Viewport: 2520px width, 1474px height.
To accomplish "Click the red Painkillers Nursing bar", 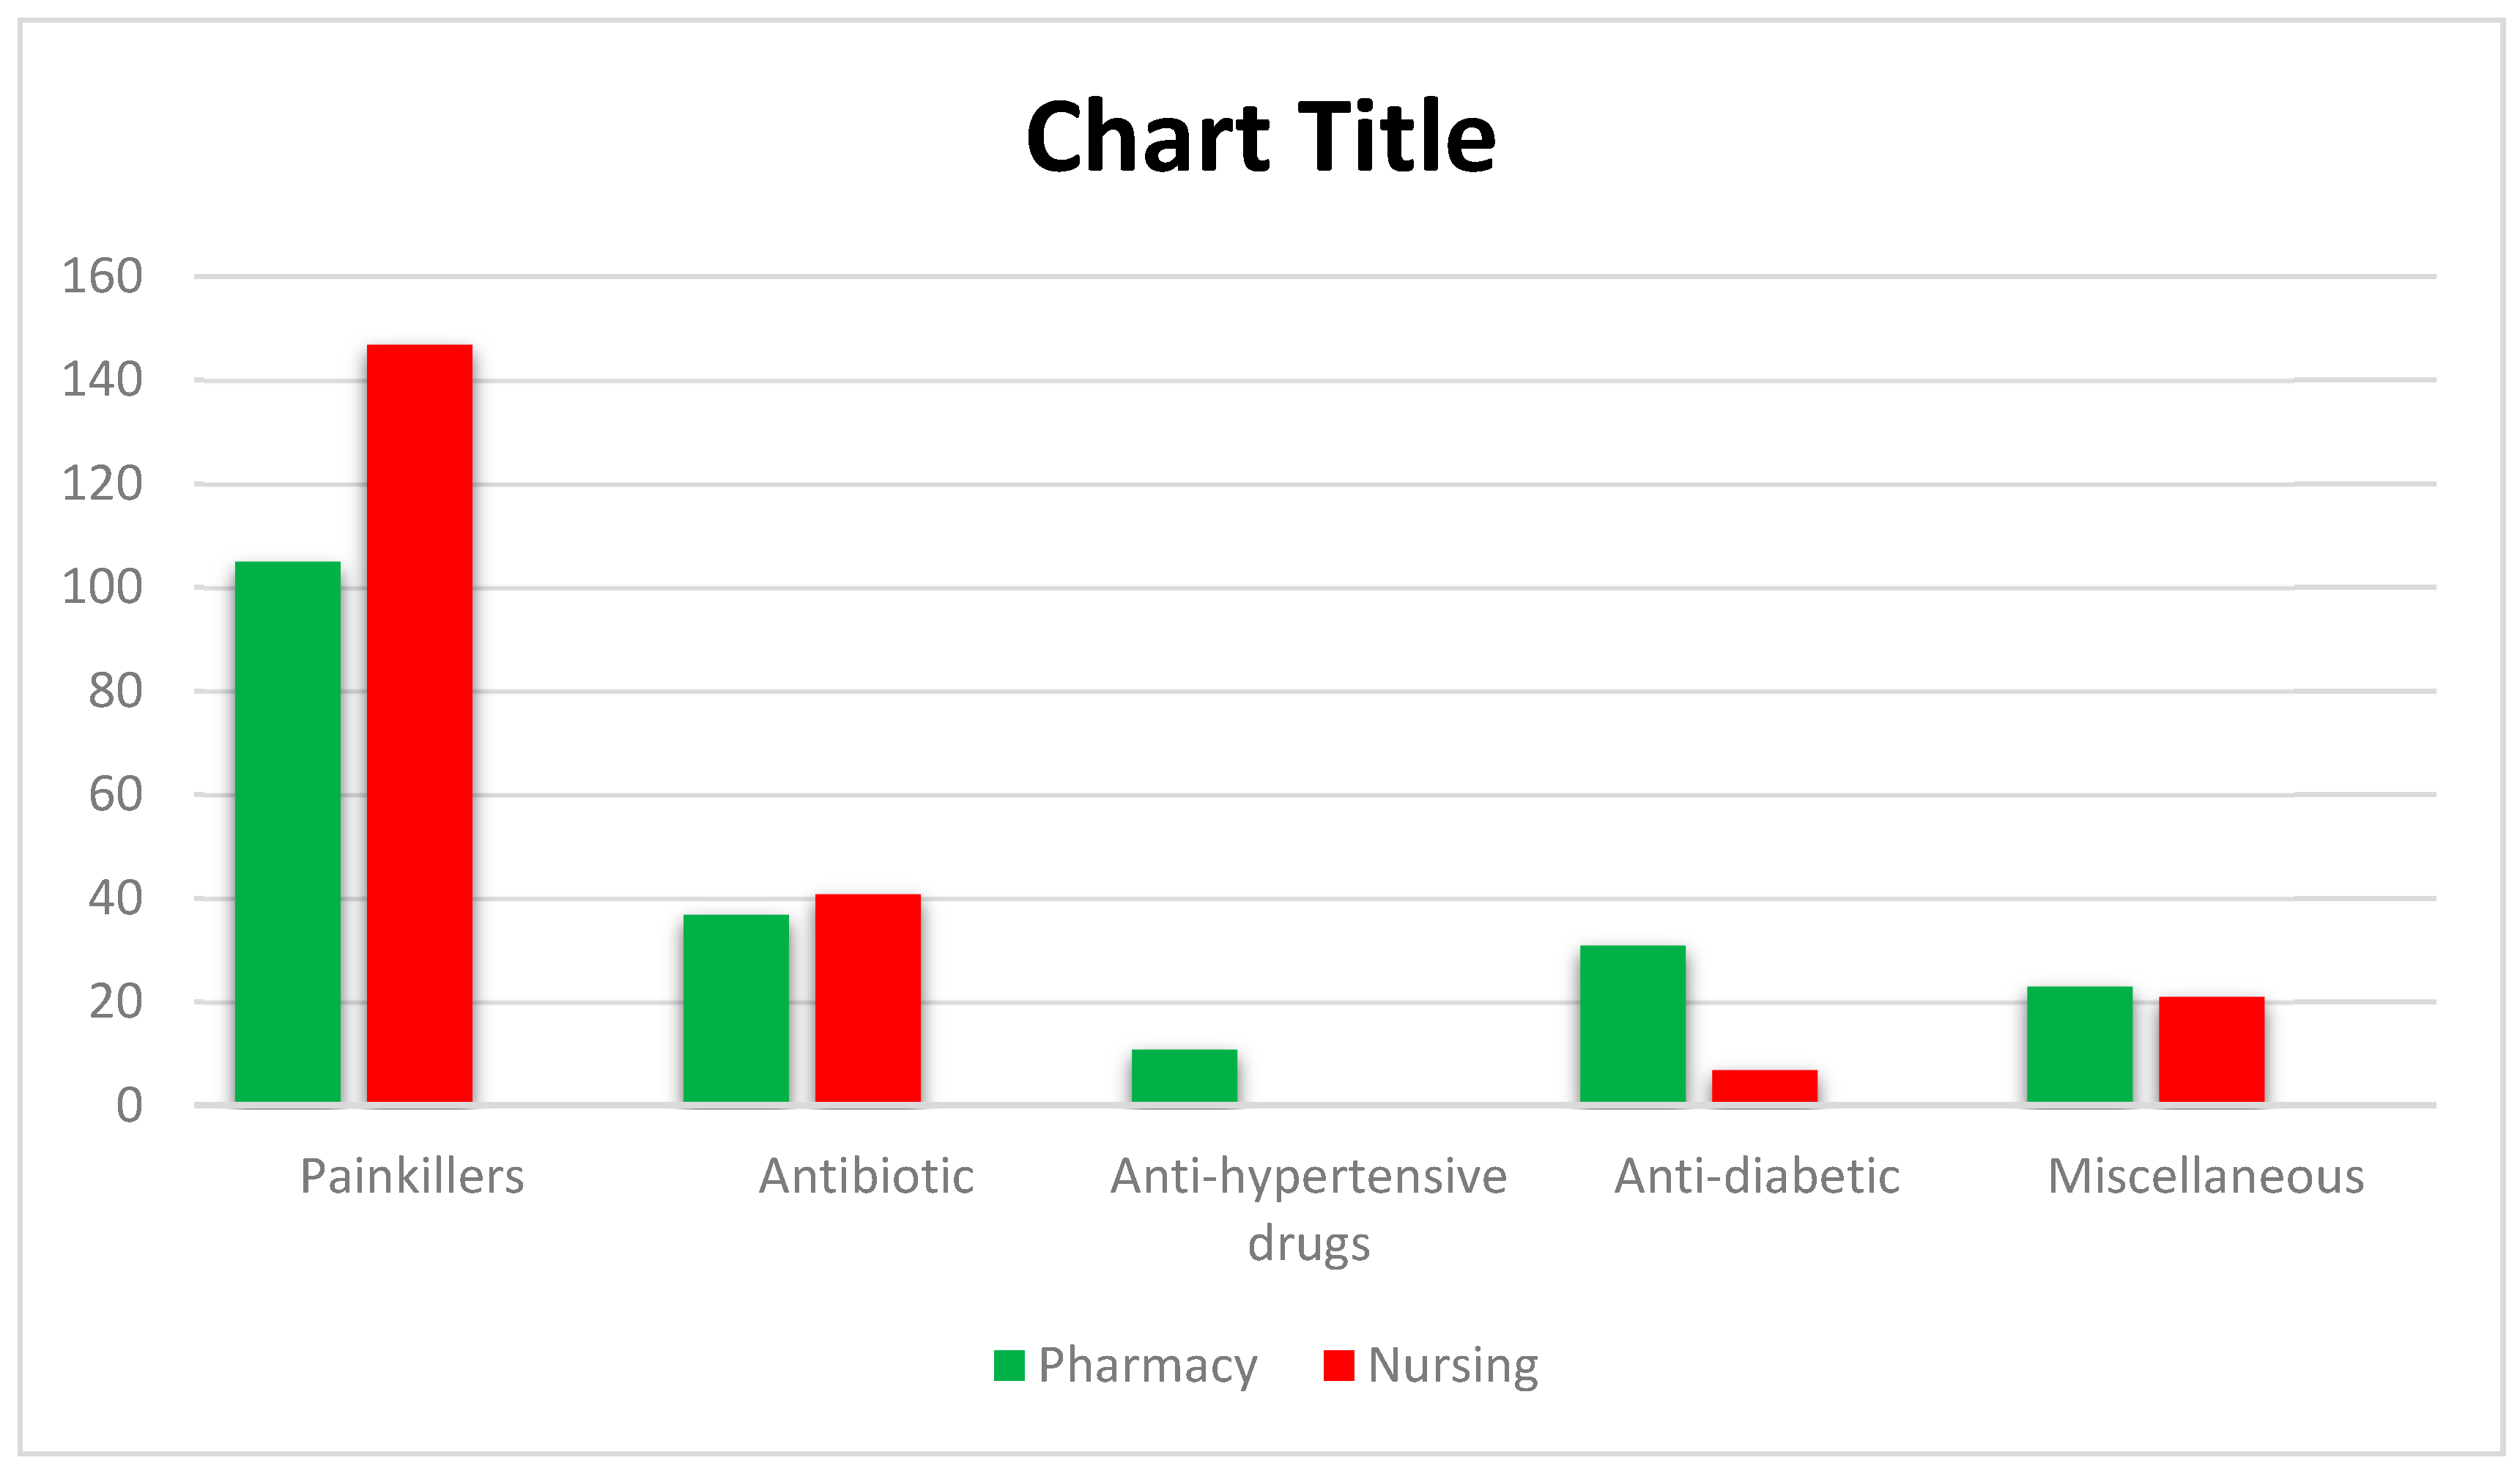I will point(419,723).
